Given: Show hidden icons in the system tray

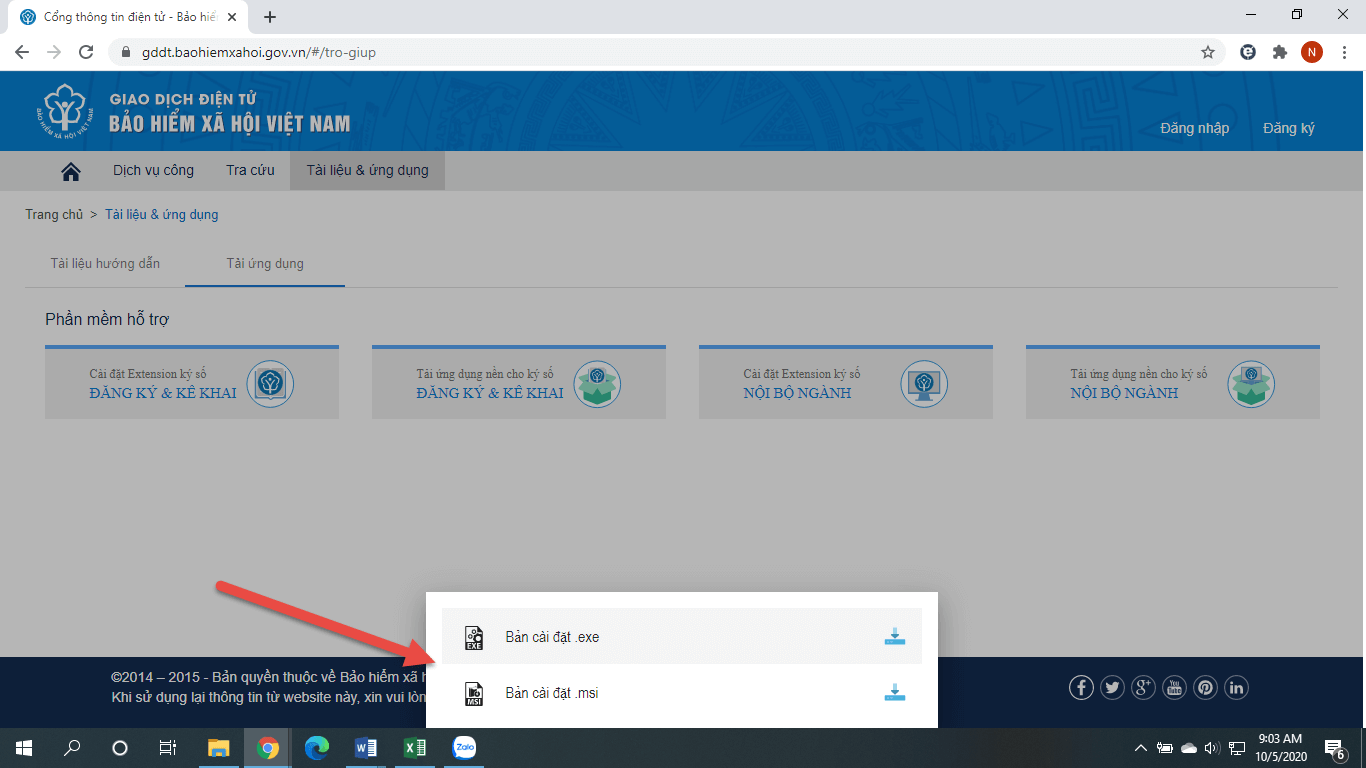Looking at the screenshot, I should click(1140, 748).
